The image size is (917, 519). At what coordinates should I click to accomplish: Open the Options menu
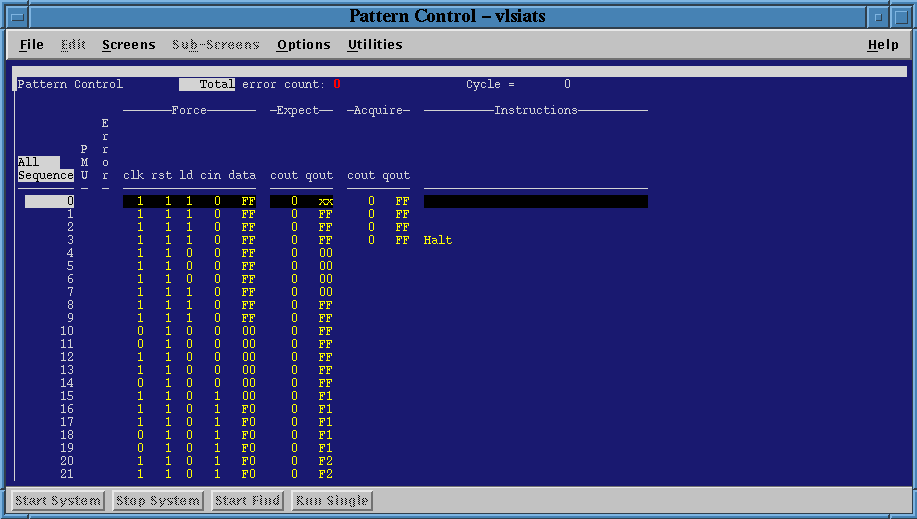coord(304,45)
